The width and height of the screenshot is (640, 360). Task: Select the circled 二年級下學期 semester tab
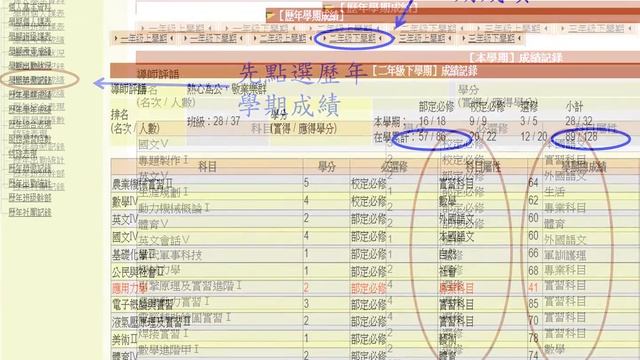tap(352, 38)
